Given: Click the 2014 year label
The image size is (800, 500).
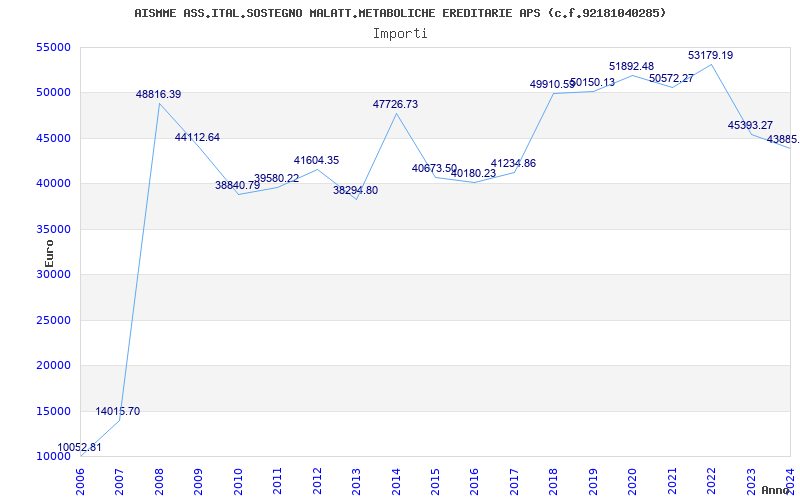Looking at the screenshot, I should coord(396,482).
